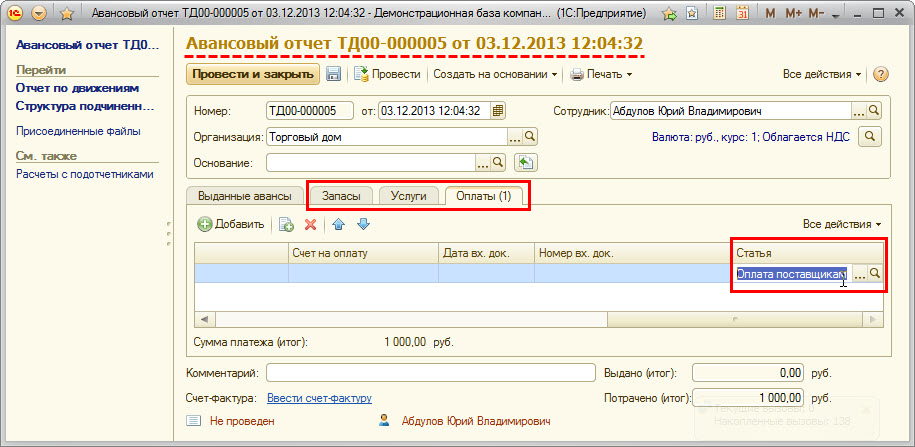Open the Создать на основании dropdown
The height and width of the screenshot is (447, 915).
point(494,75)
